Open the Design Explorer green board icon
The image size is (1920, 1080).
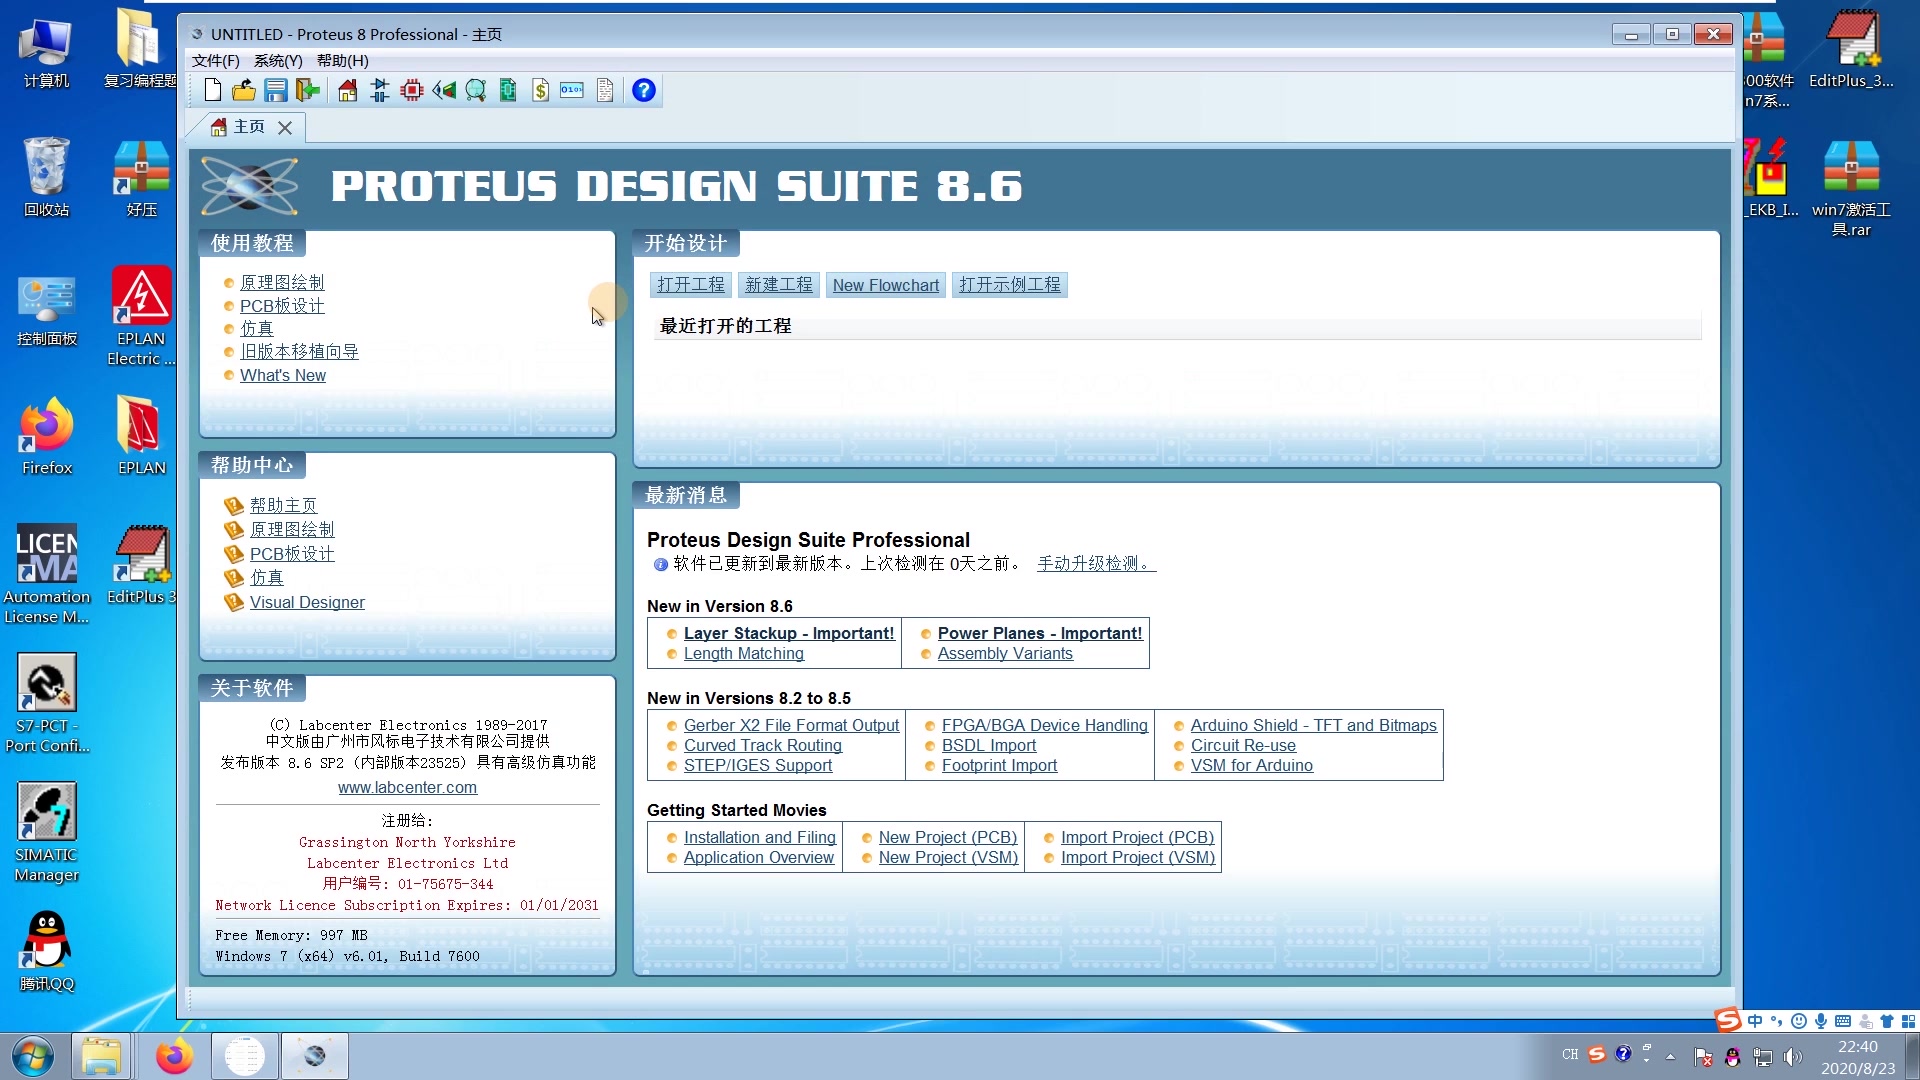click(x=508, y=91)
